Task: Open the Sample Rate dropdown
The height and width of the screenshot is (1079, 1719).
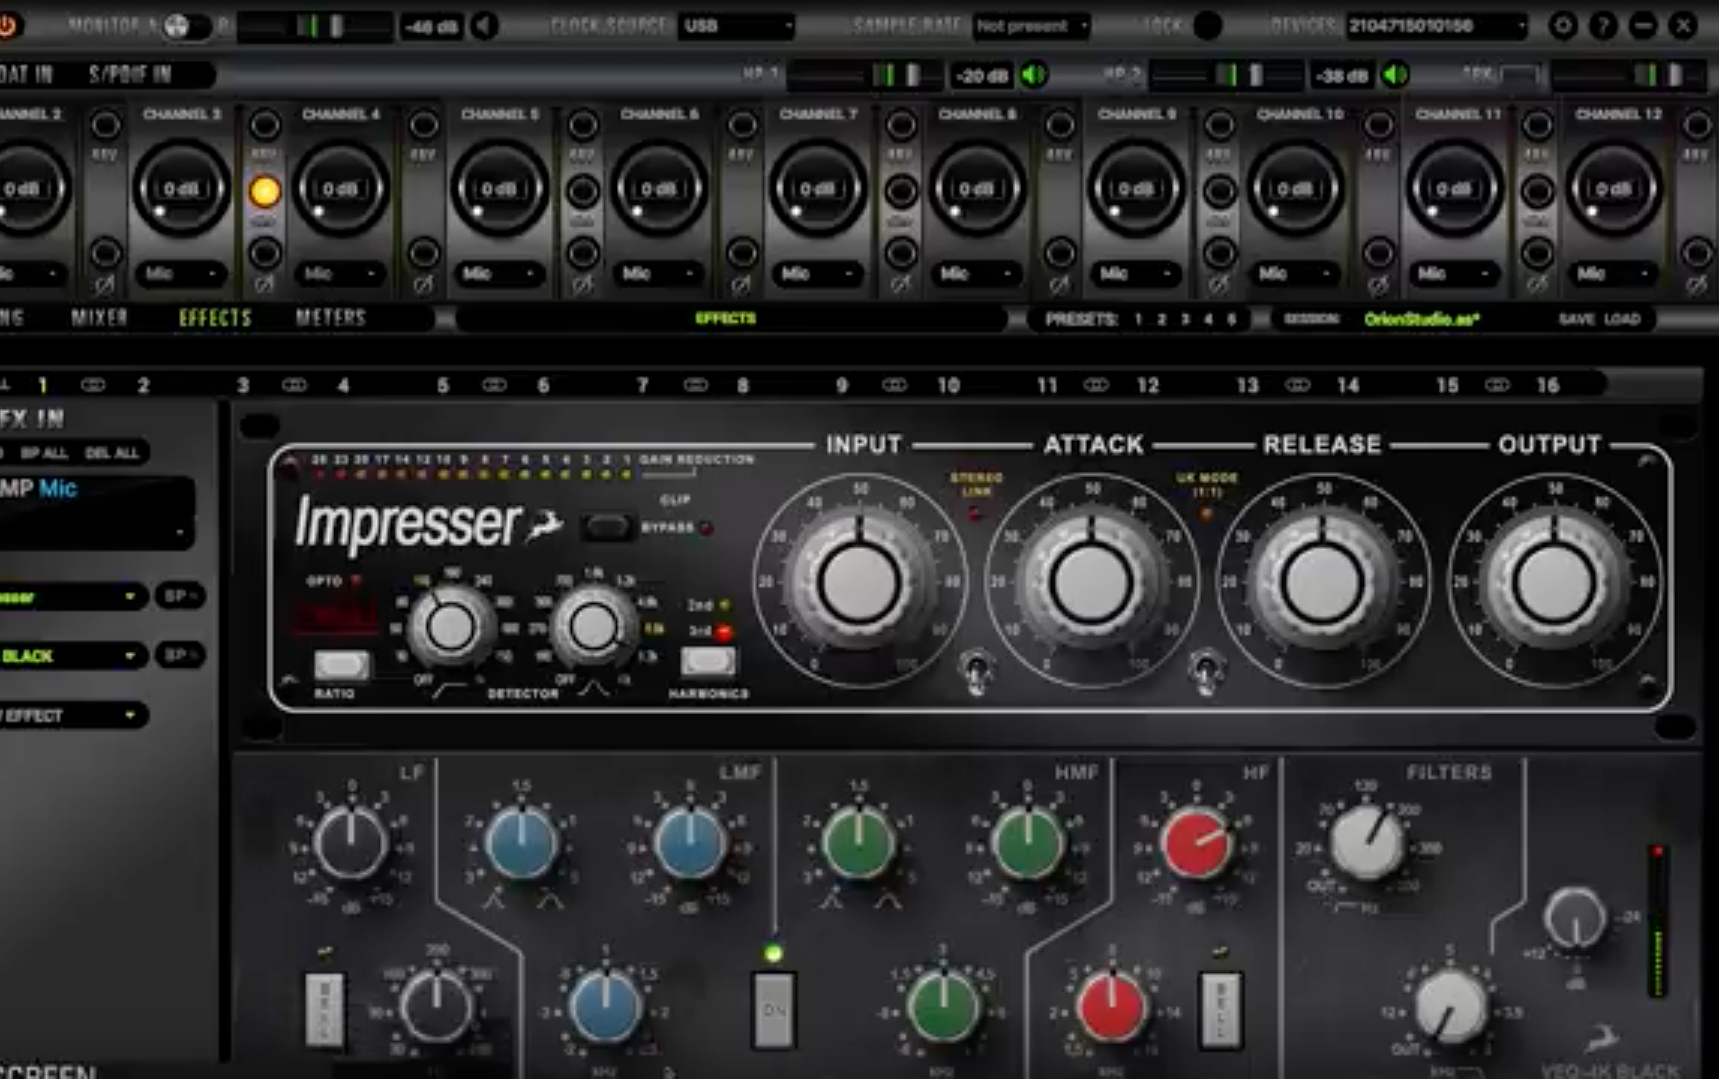Action: pyautogui.click(x=1031, y=26)
